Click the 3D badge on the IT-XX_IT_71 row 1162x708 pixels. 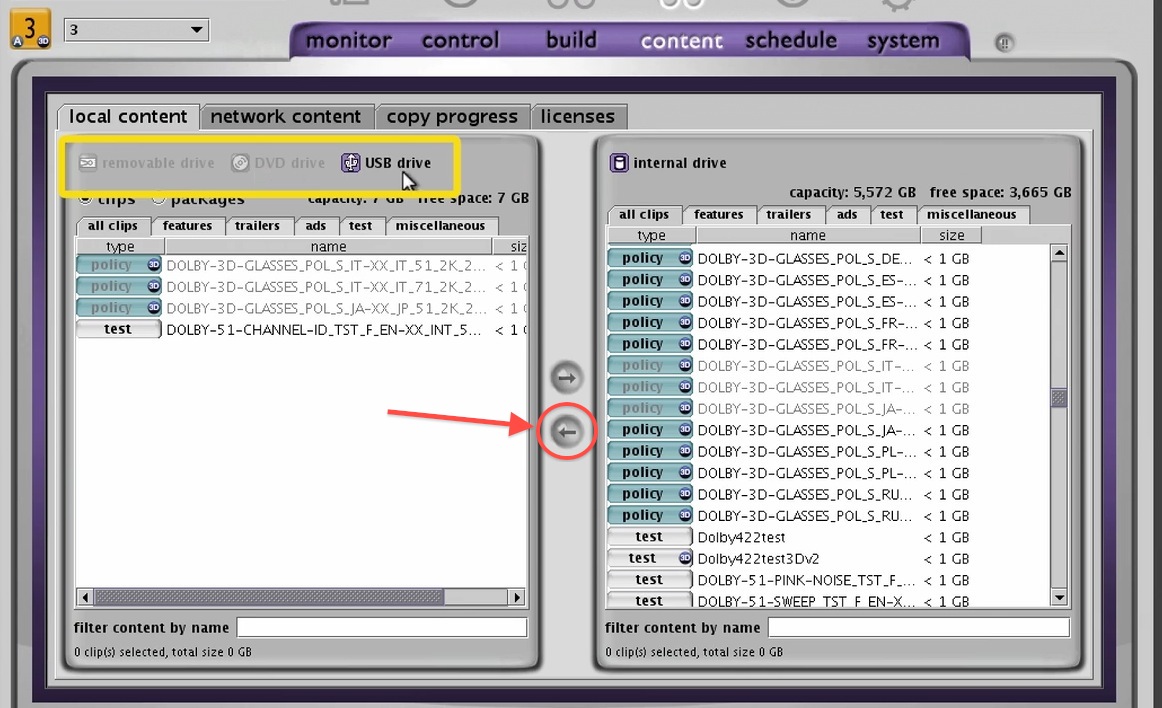point(153,286)
